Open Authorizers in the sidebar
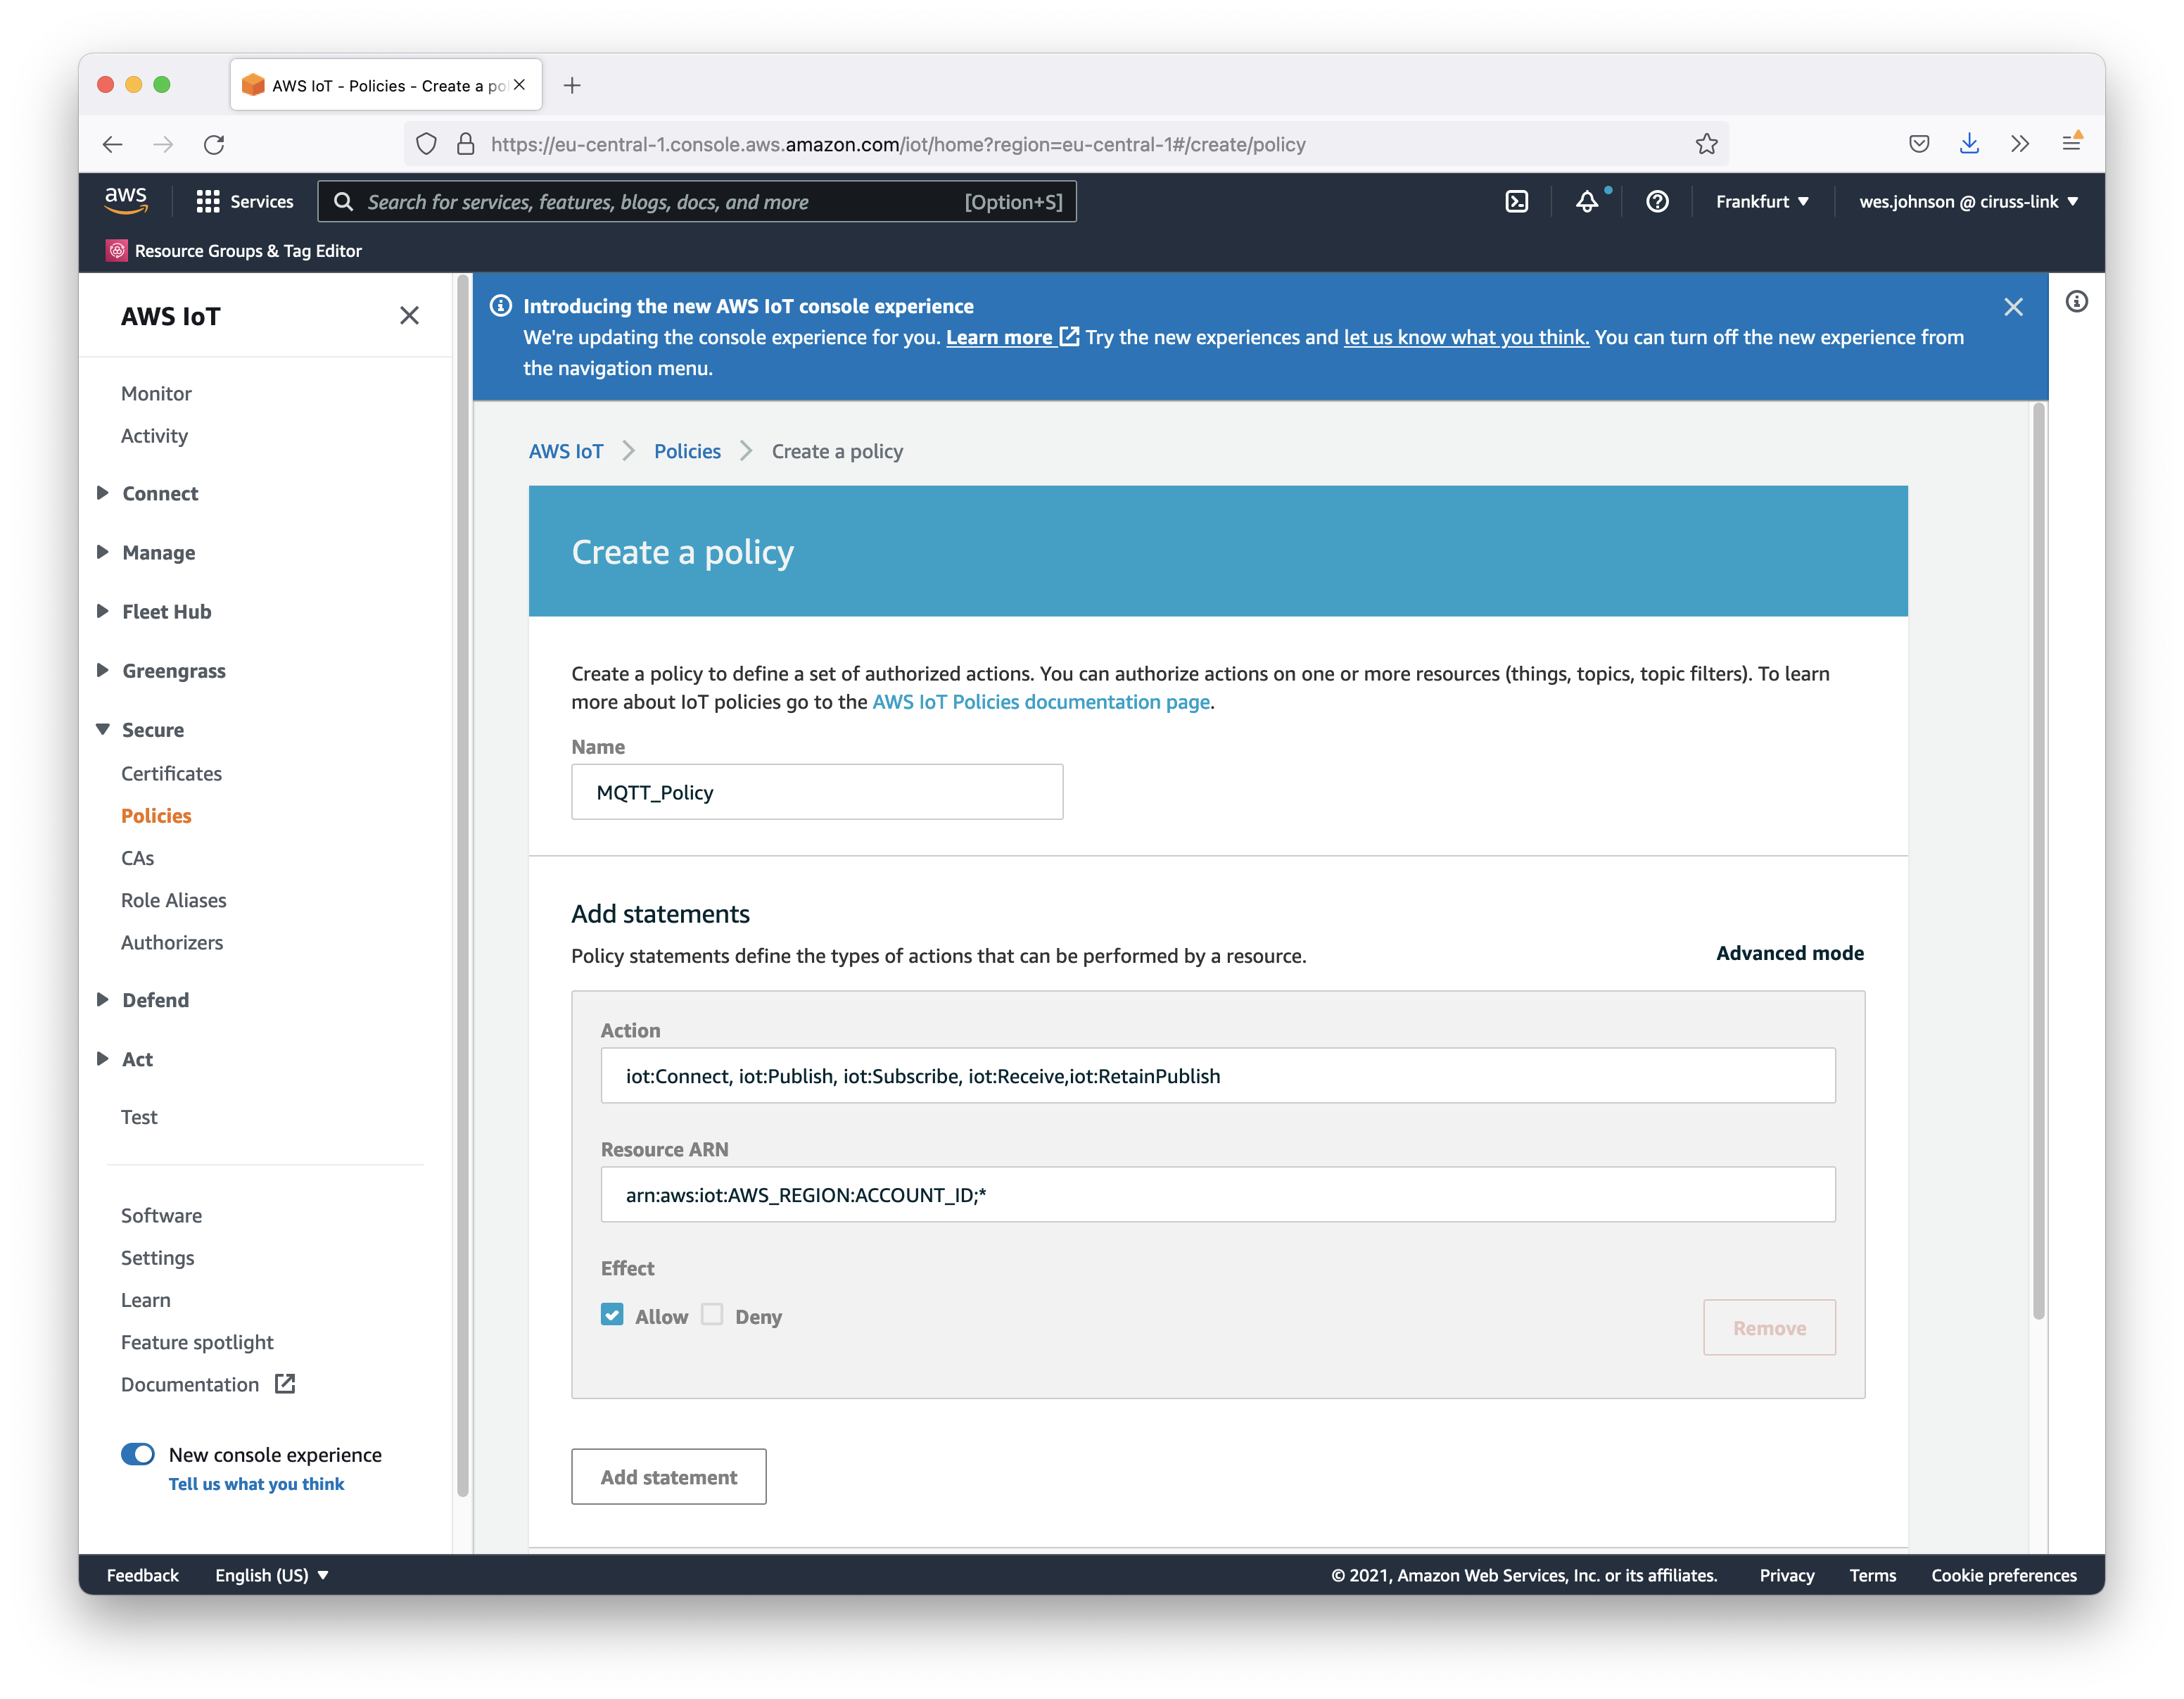 pyautogui.click(x=172, y=943)
